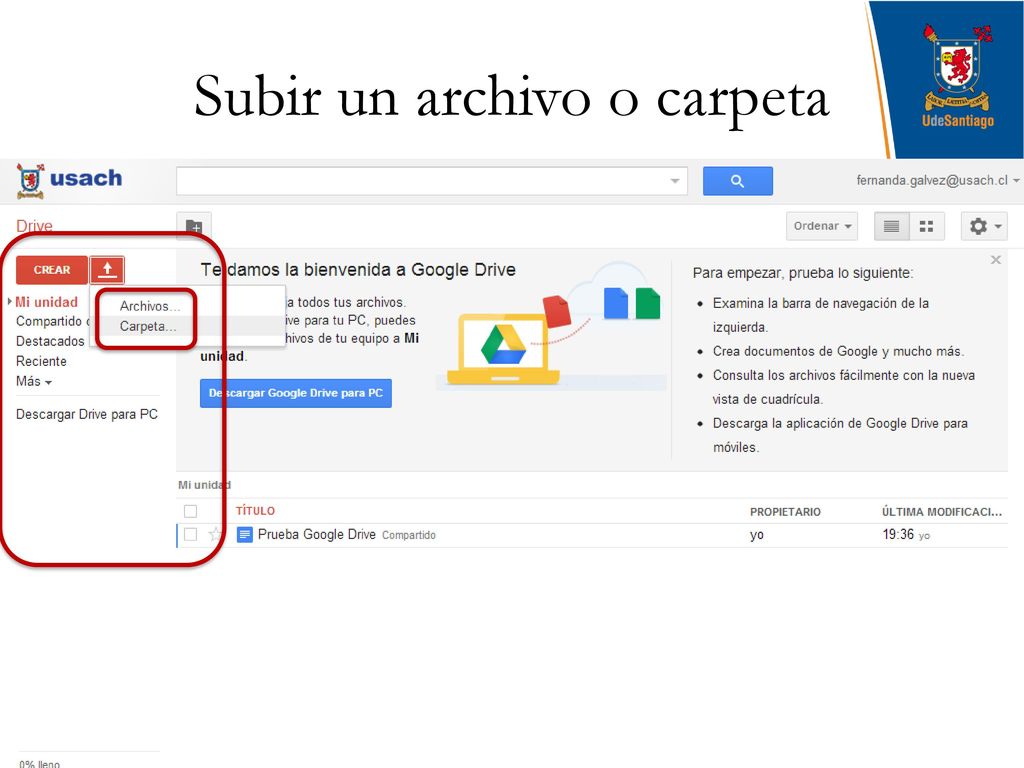Screen dimensions: 1024x768
Task: Click into the Drive search field
Action: pos(421,181)
